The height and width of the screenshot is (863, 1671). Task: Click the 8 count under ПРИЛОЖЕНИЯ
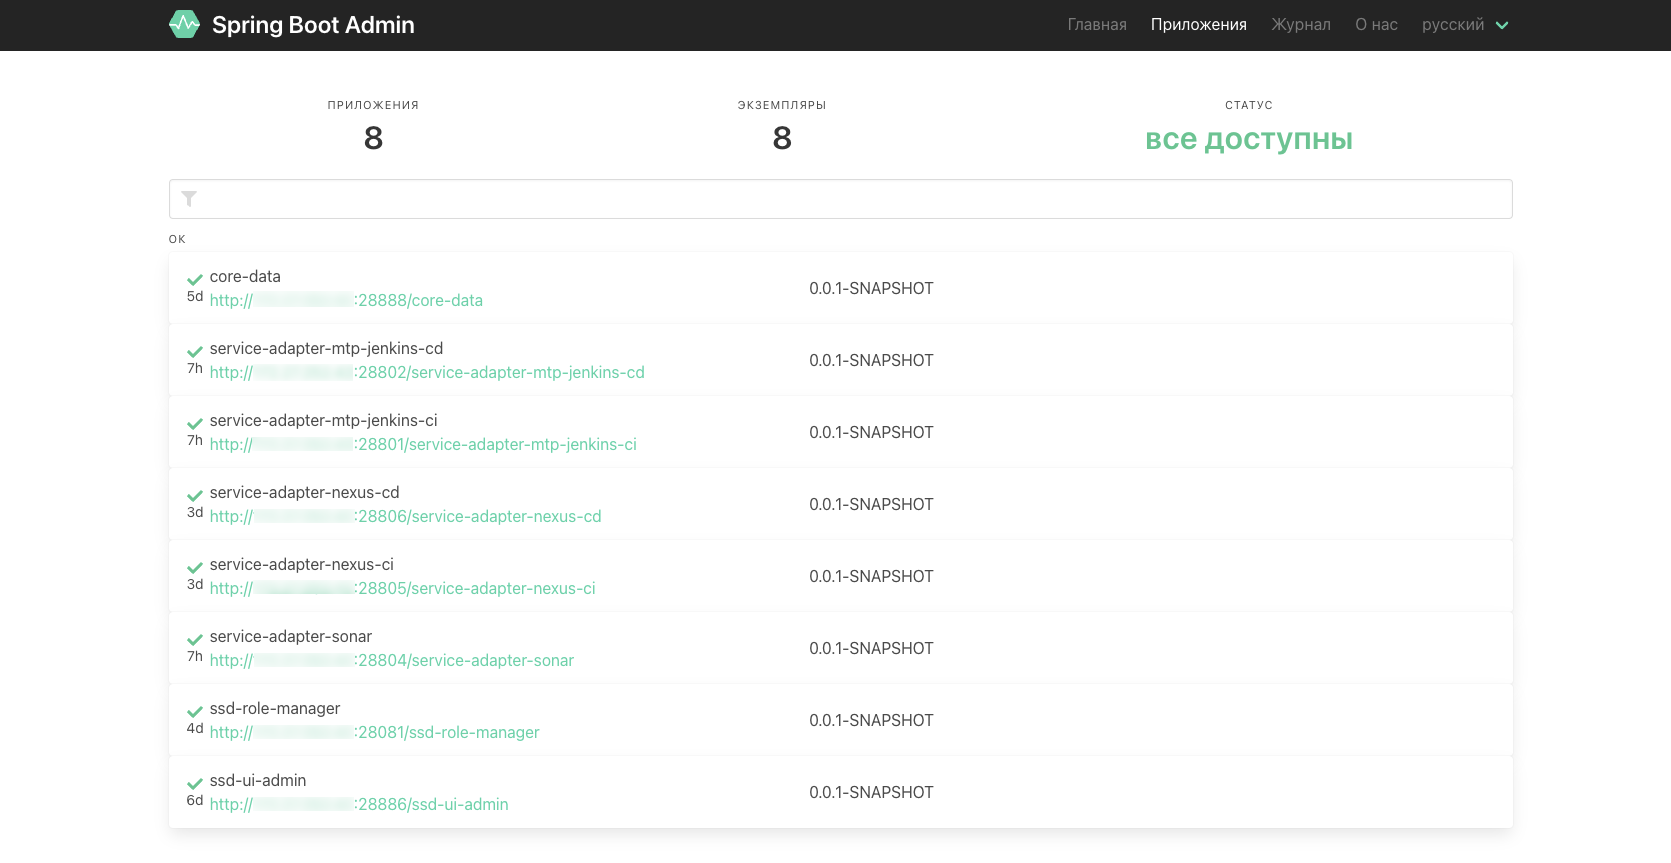[x=373, y=138]
